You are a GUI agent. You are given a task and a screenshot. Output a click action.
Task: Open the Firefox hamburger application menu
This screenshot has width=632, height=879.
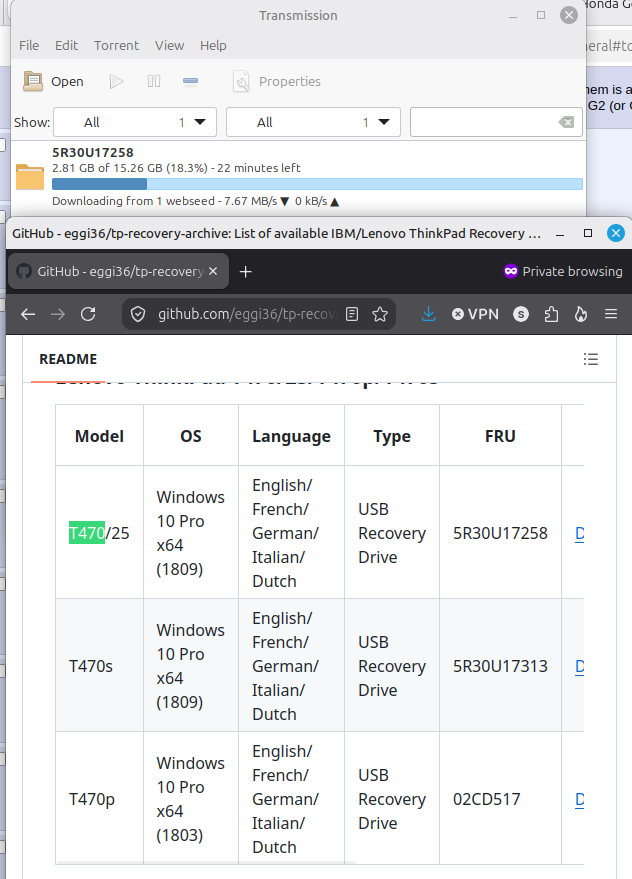tap(611, 314)
